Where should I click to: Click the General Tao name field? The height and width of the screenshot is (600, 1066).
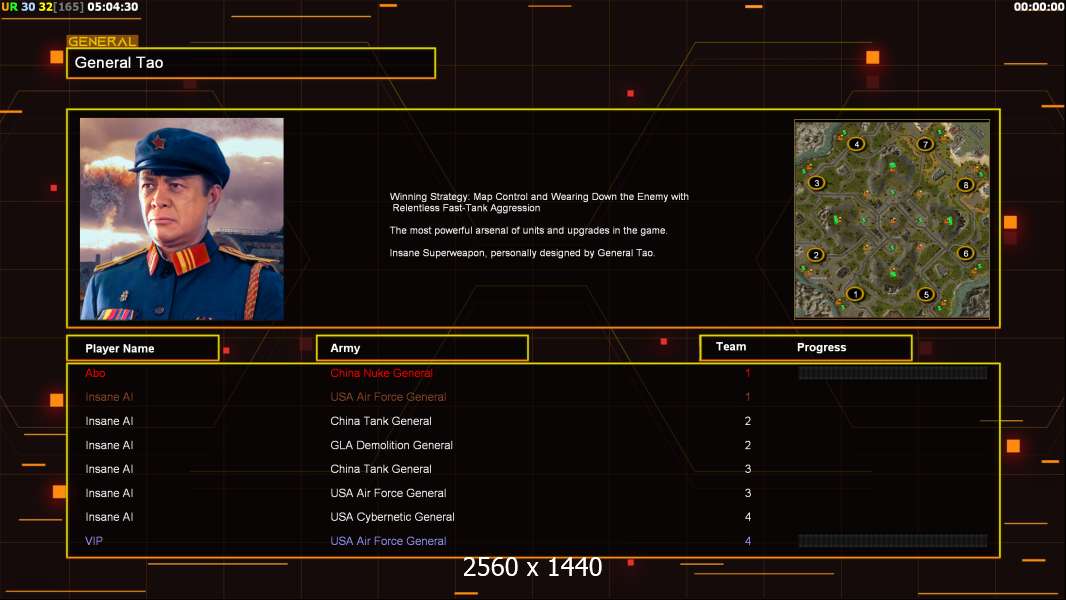(251, 63)
